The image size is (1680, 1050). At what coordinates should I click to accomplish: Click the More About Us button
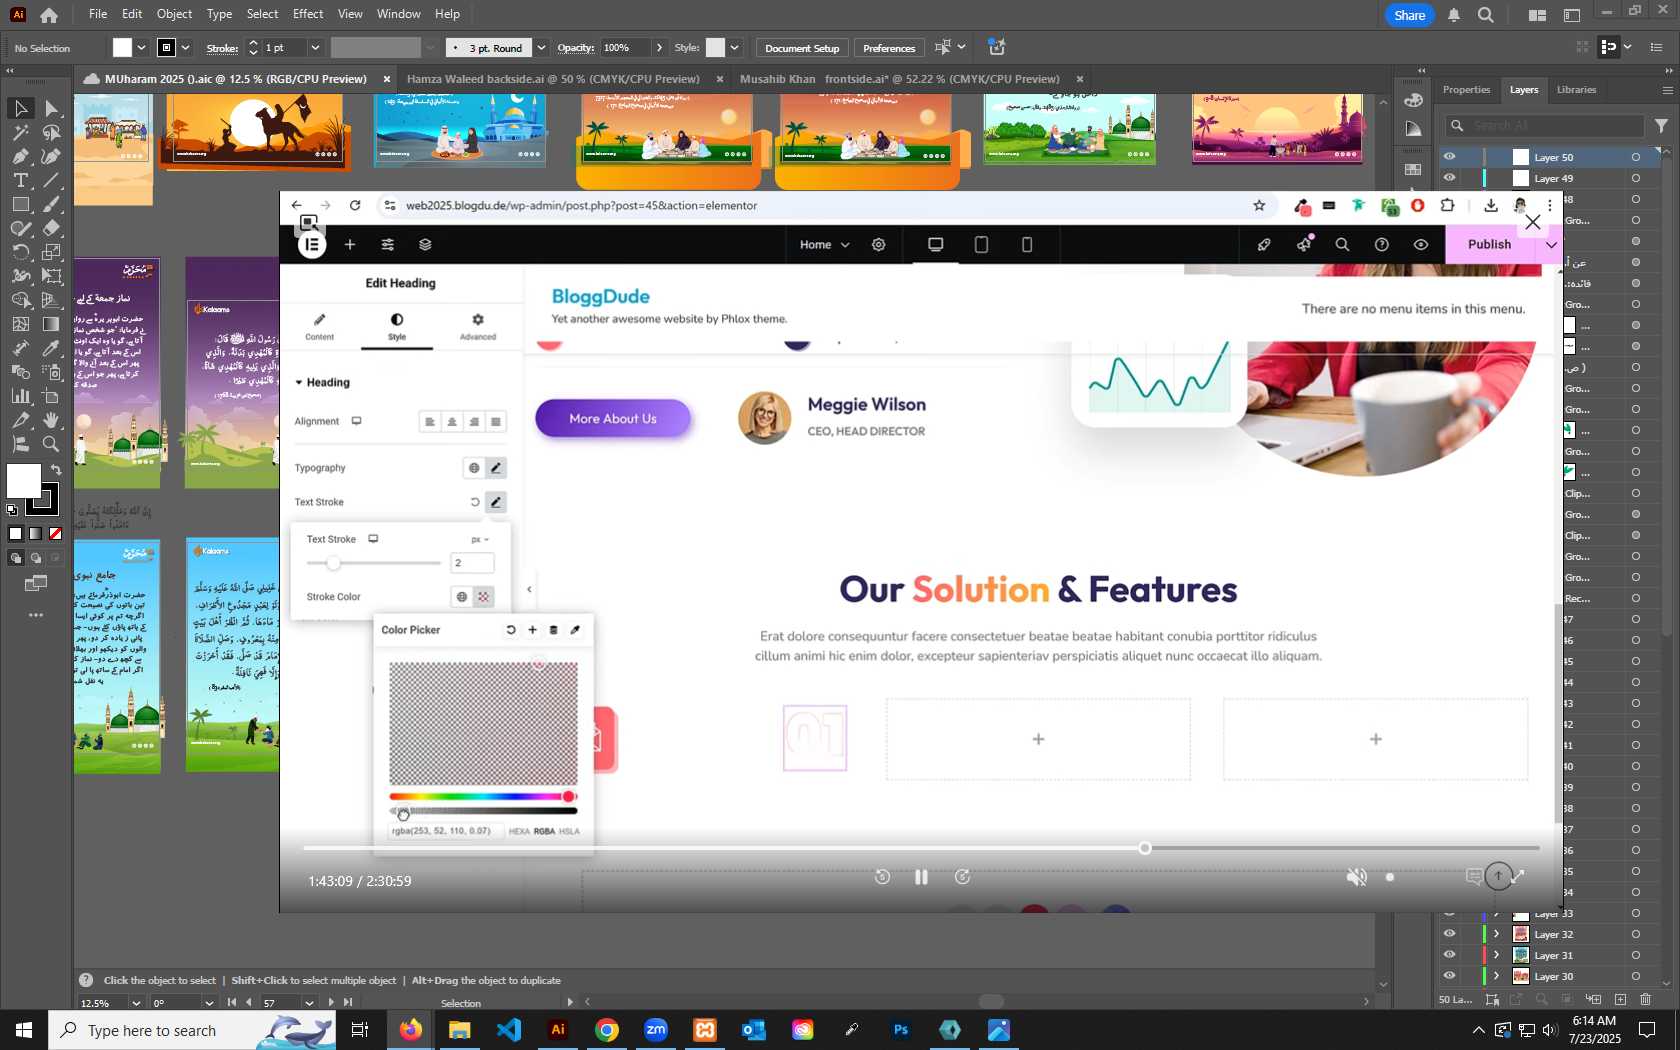click(x=613, y=418)
